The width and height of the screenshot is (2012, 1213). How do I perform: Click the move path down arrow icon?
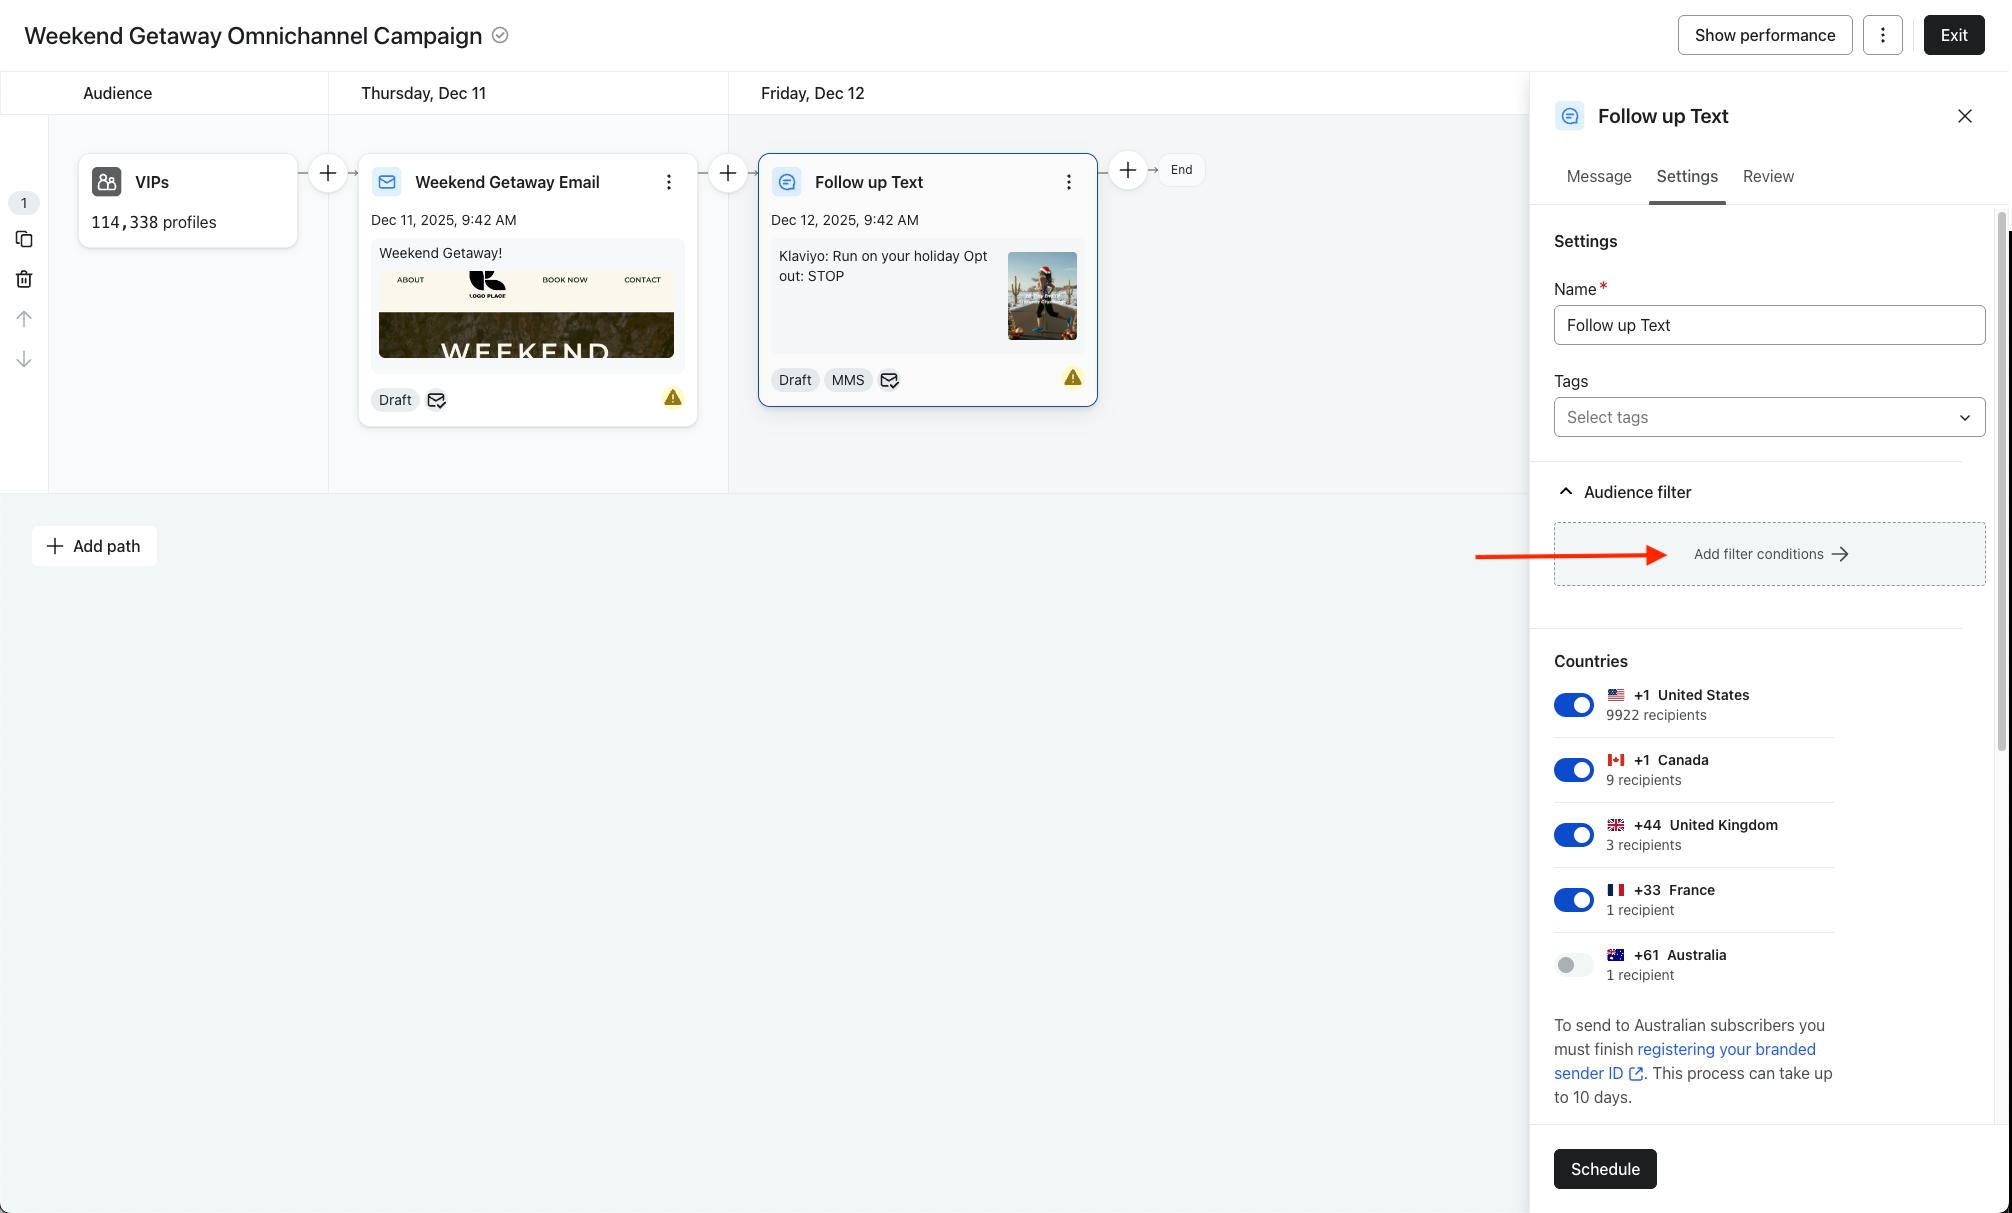click(x=24, y=359)
